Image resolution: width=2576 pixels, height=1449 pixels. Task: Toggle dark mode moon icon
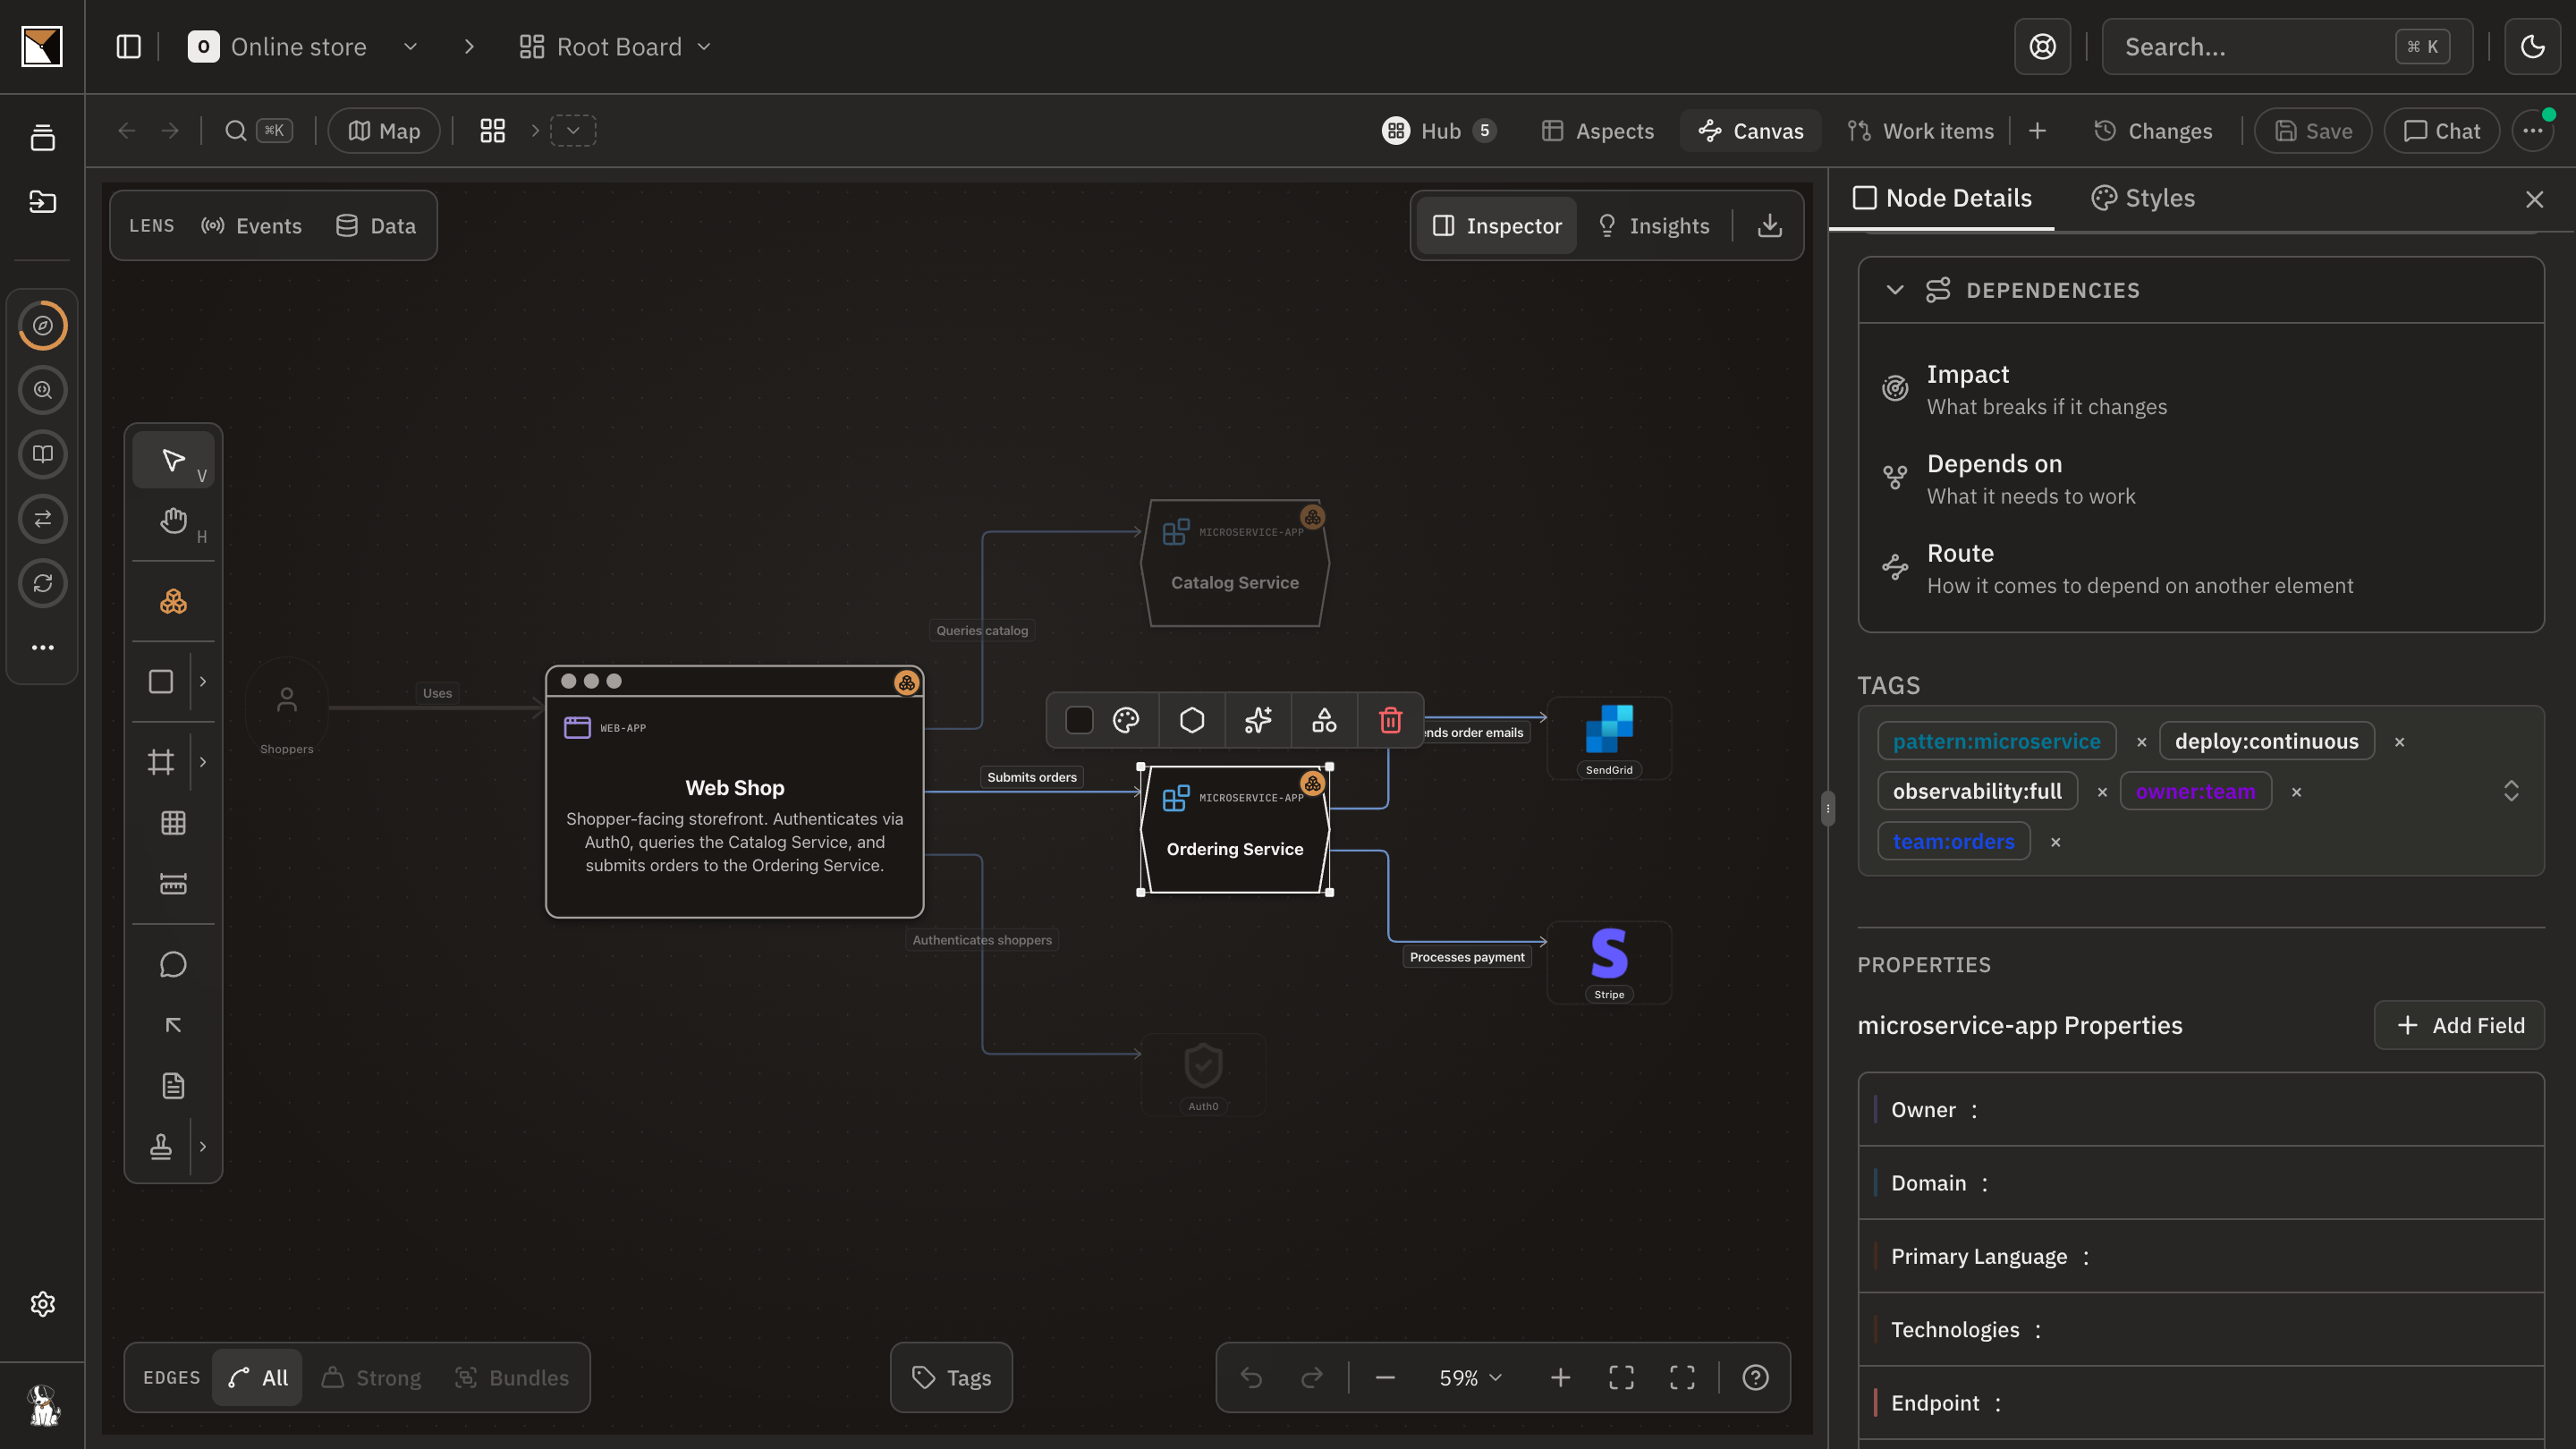point(2532,46)
